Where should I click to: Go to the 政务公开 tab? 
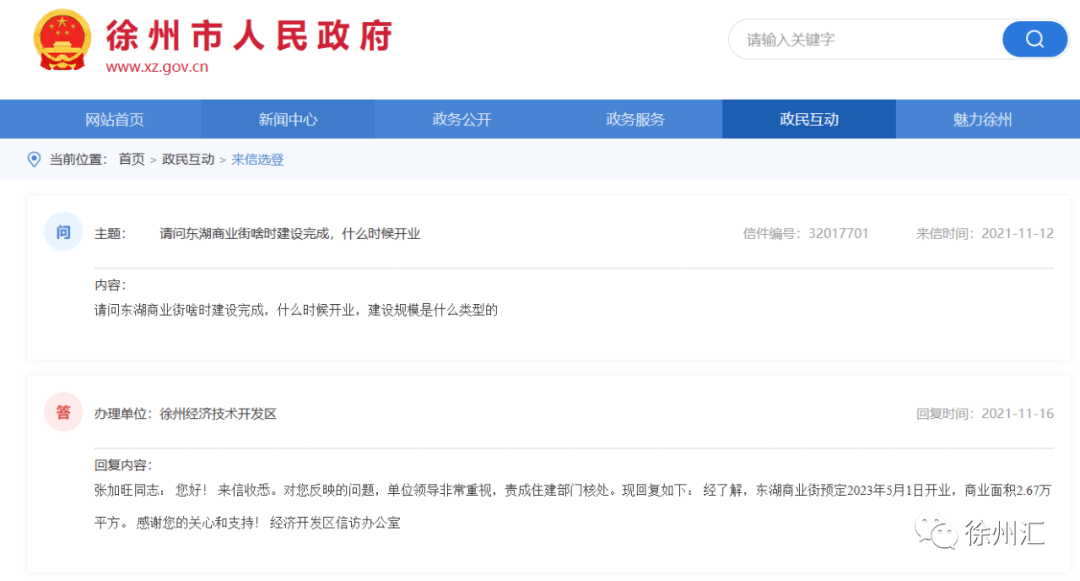click(x=462, y=119)
